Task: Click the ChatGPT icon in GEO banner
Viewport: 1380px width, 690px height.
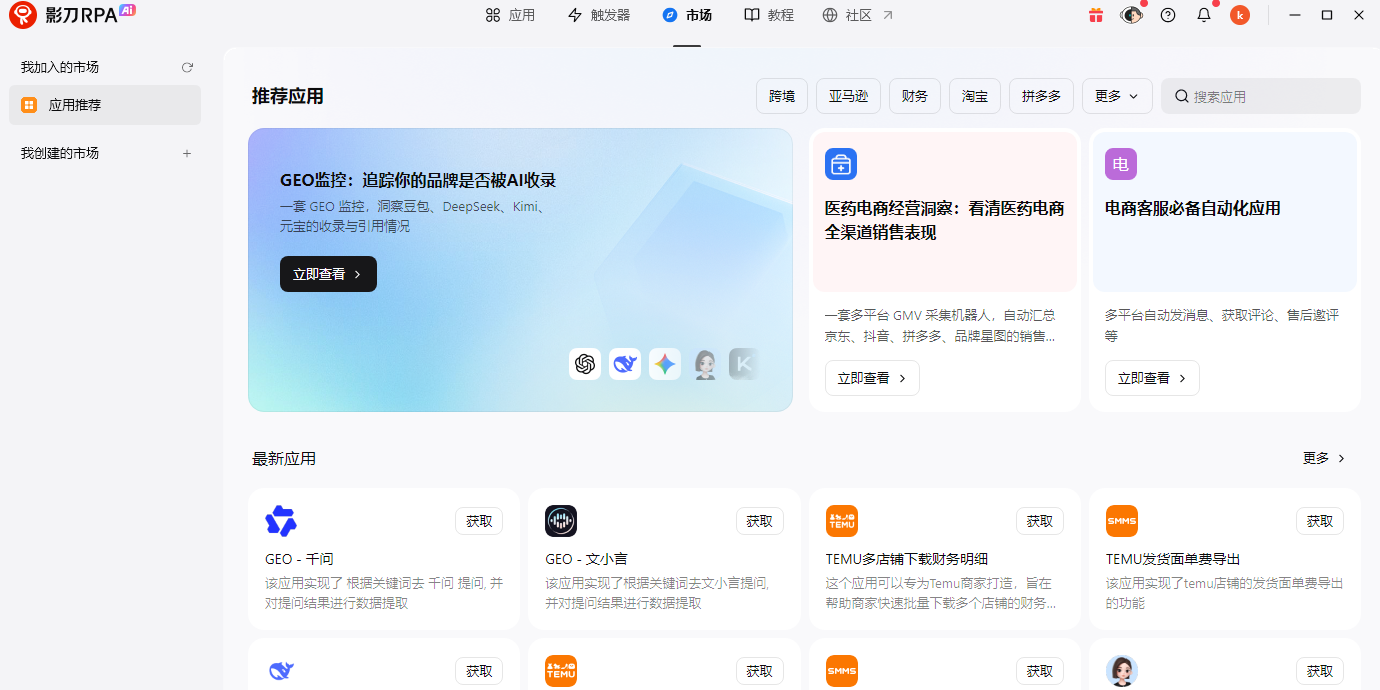Action: click(x=585, y=364)
